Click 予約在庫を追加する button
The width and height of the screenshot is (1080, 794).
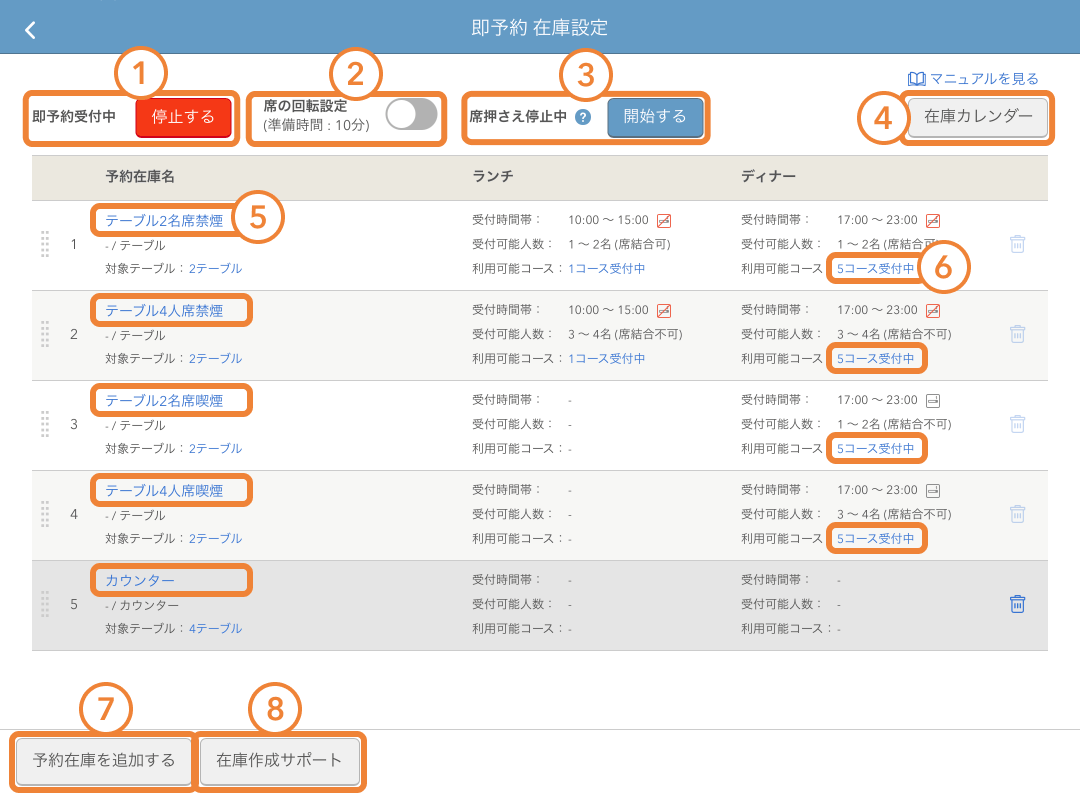[x=104, y=761]
